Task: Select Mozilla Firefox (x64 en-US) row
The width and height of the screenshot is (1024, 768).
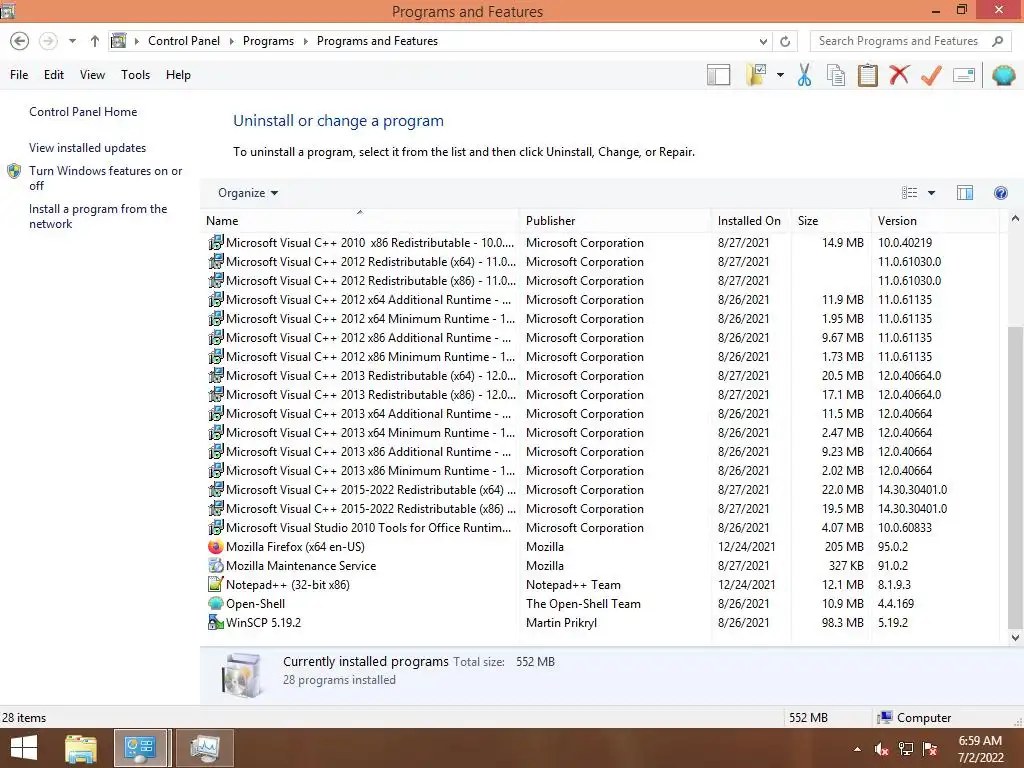Action: [601, 547]
